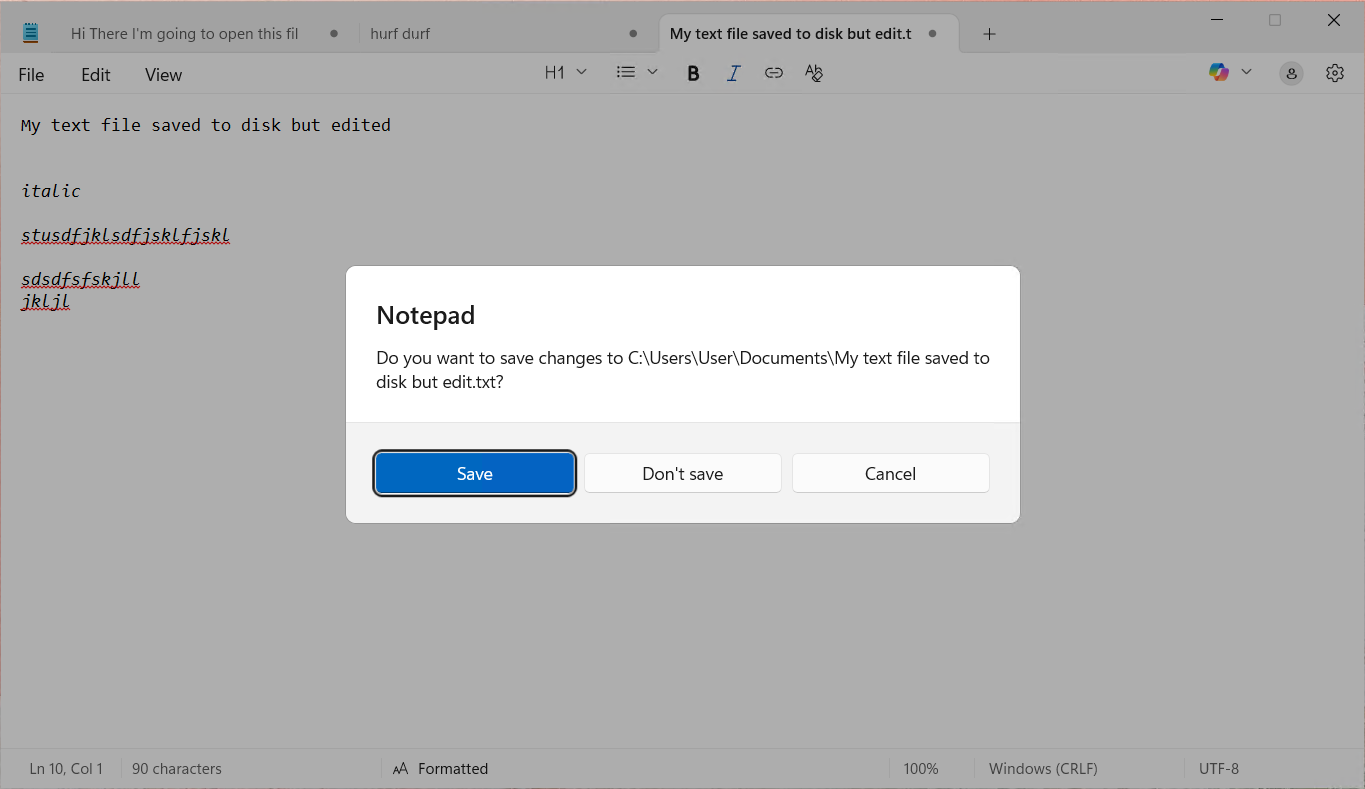Click 'Windows (CRLF)' line ending indicator
The height and width of the screenshot is (789, 1365).
1043,769
